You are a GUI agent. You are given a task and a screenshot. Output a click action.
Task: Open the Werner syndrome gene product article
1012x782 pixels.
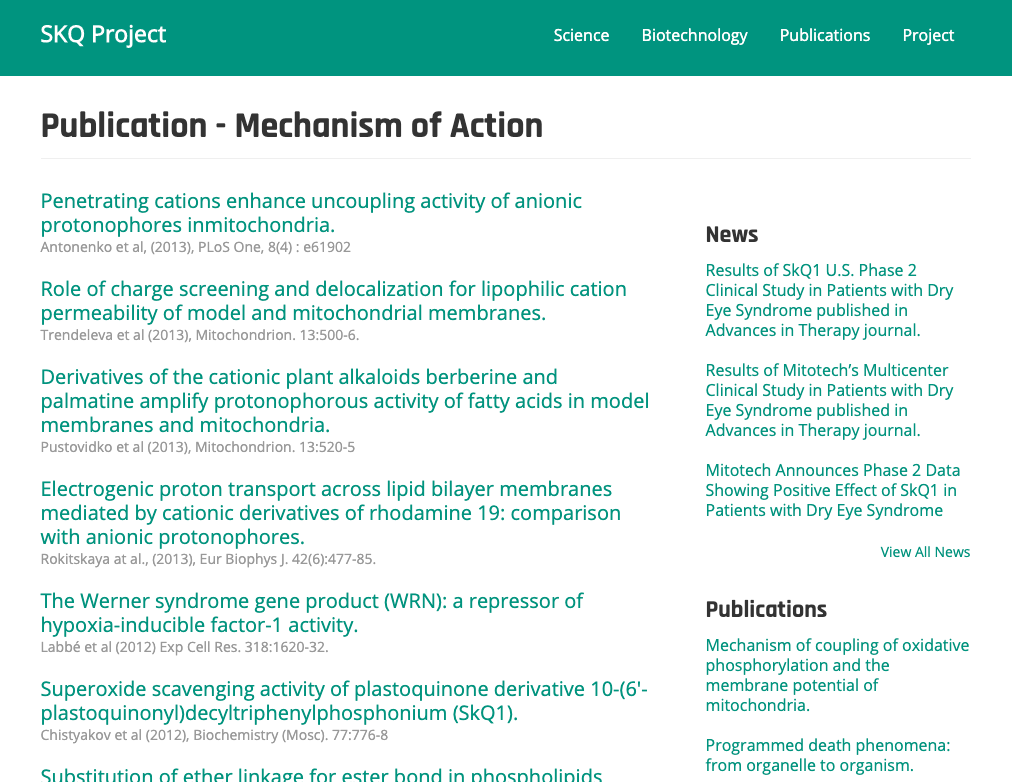coord(311,613)
